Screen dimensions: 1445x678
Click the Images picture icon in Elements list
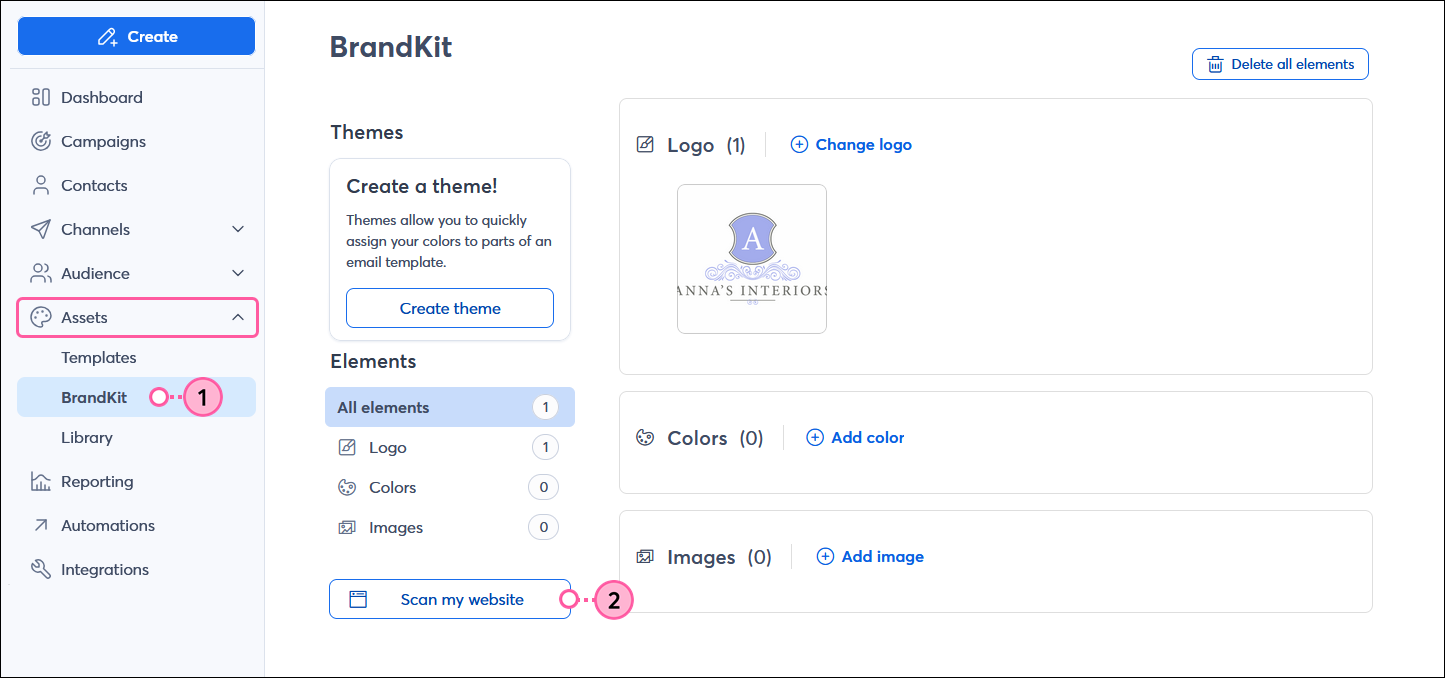pyautogui.click(x=349, y=527)
